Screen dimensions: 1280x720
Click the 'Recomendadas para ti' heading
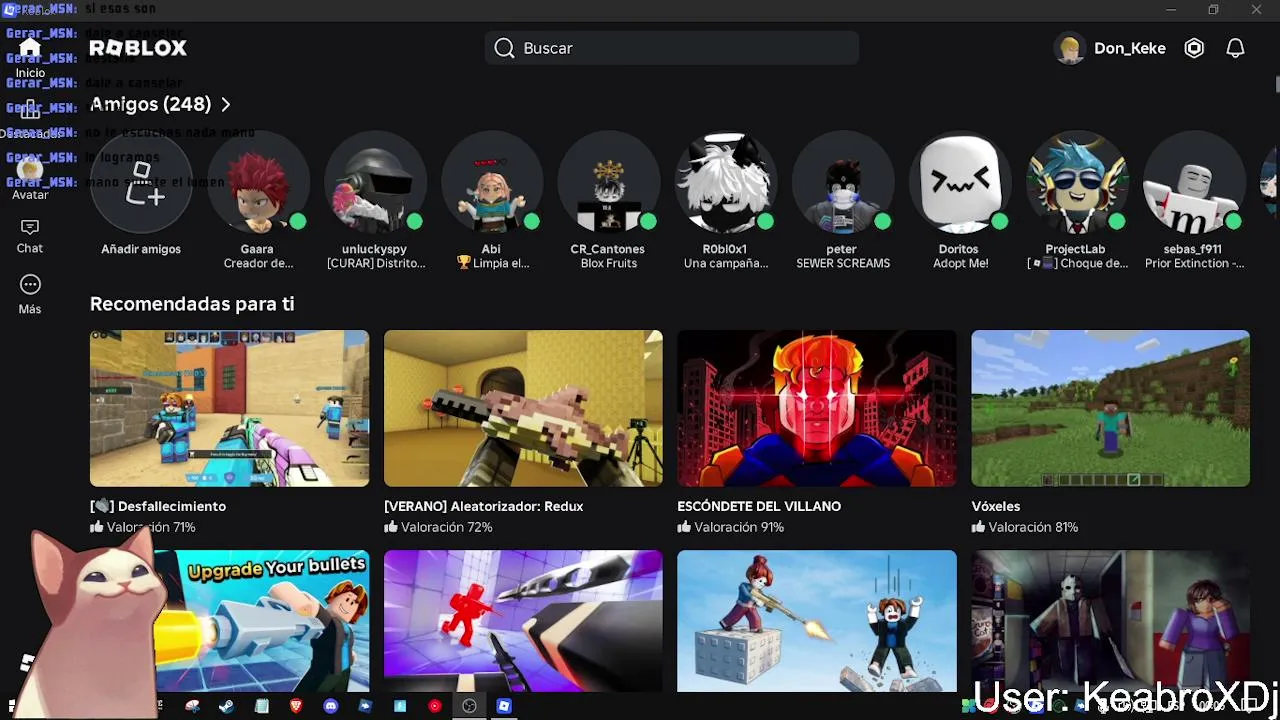[x=192, y=304]
